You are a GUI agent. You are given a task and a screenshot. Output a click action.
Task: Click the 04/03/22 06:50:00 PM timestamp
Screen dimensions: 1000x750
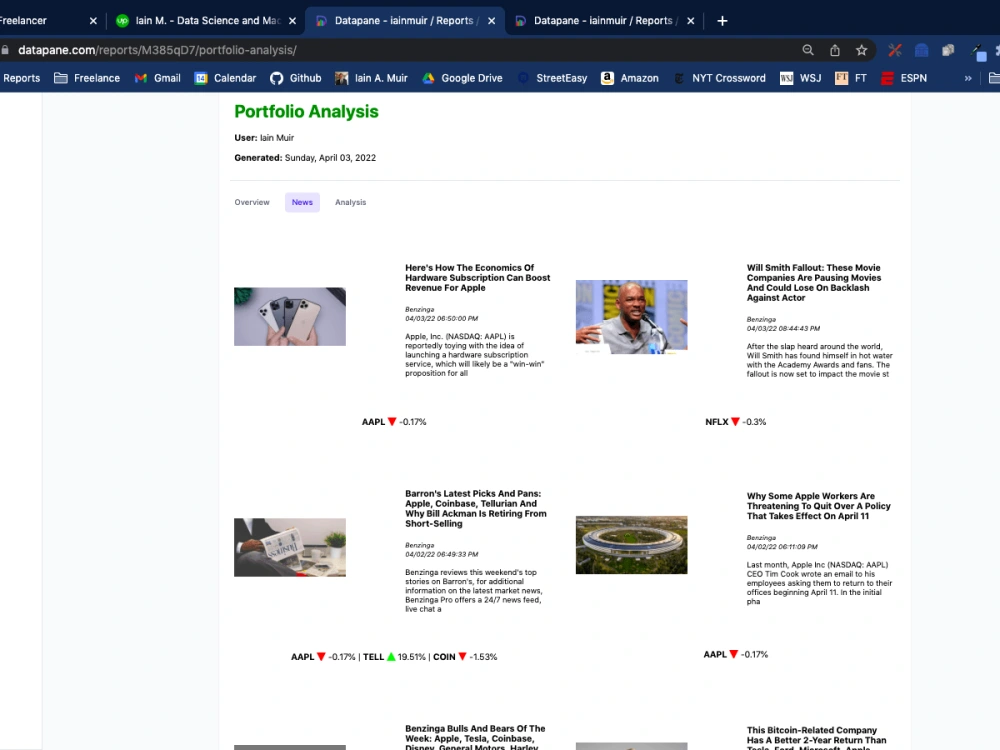coord(441,318)
